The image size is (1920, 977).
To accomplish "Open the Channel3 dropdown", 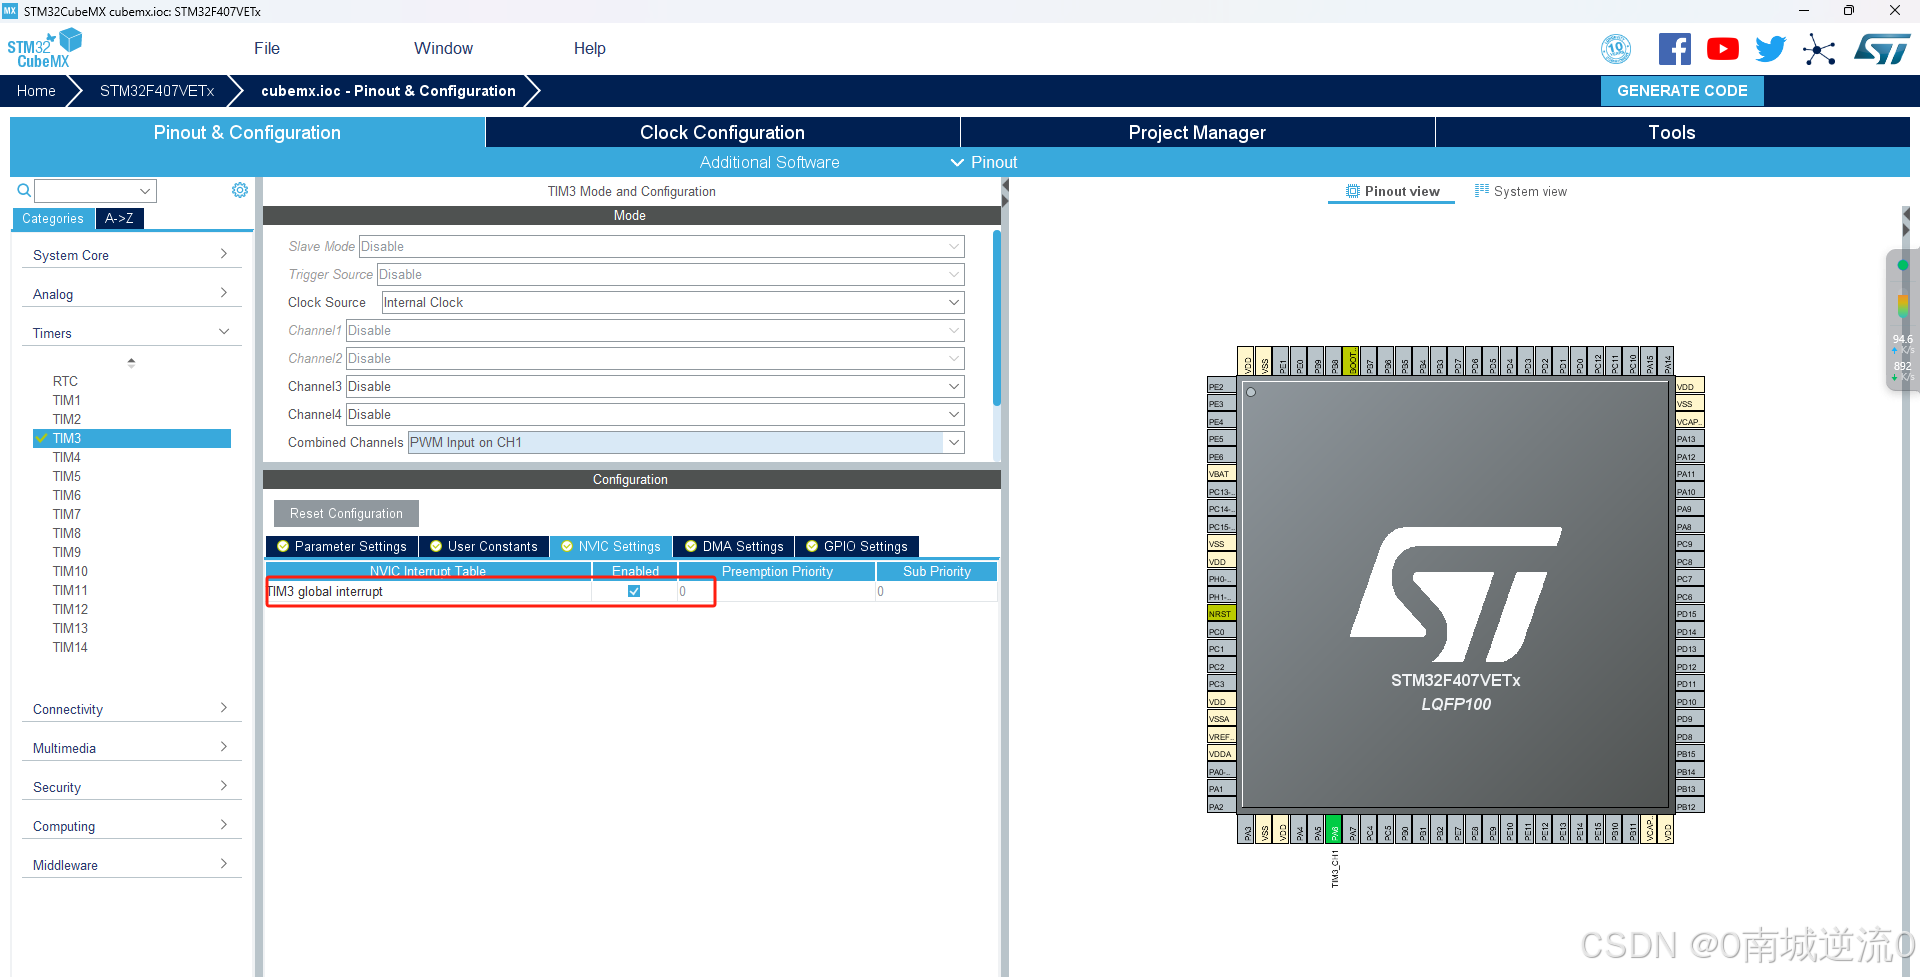I will coord(655,386).
